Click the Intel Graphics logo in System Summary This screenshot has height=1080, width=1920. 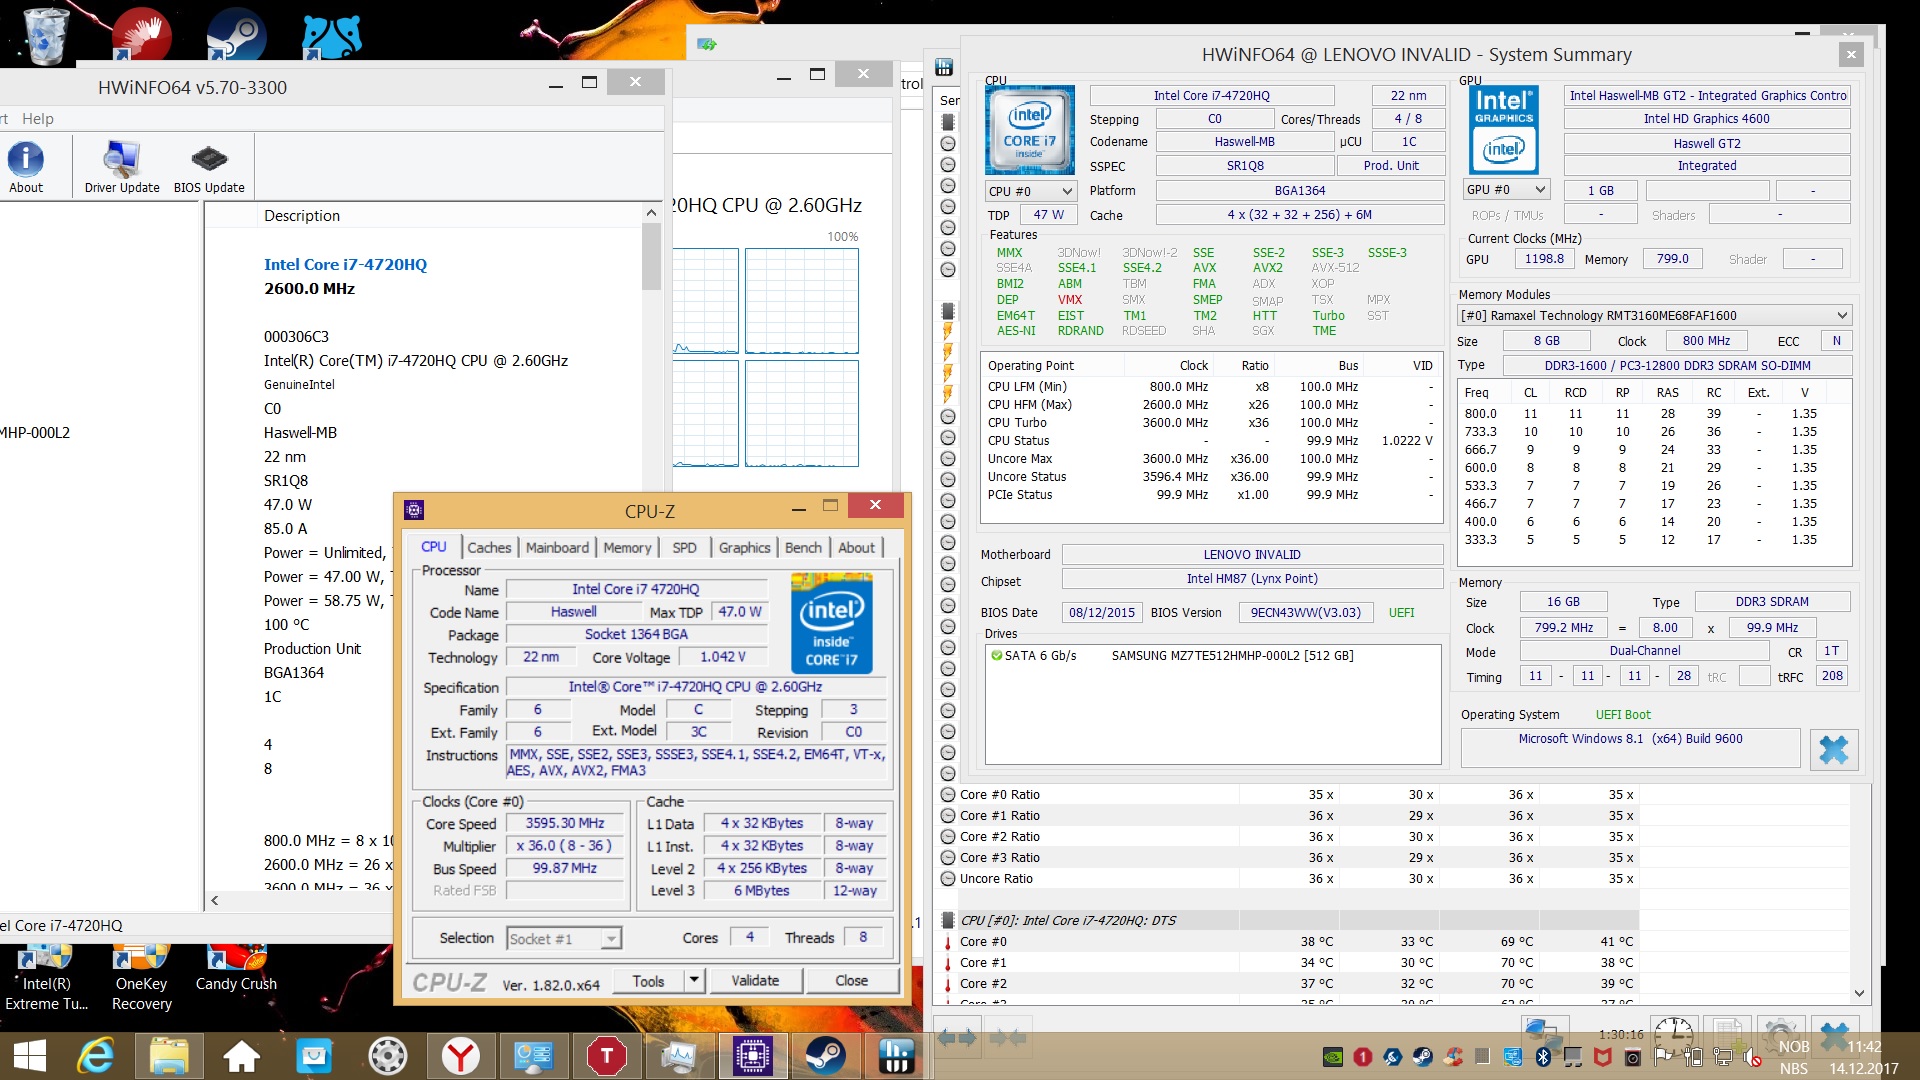[1503, 131]
